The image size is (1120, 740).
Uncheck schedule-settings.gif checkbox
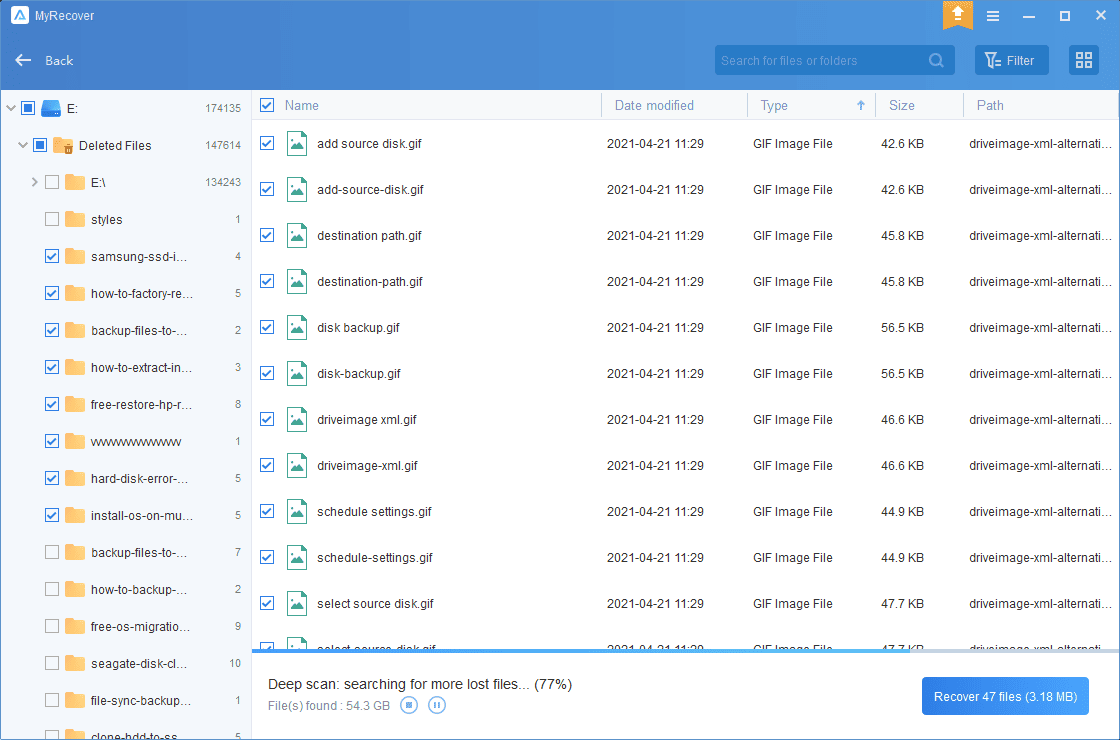[267, 558]
